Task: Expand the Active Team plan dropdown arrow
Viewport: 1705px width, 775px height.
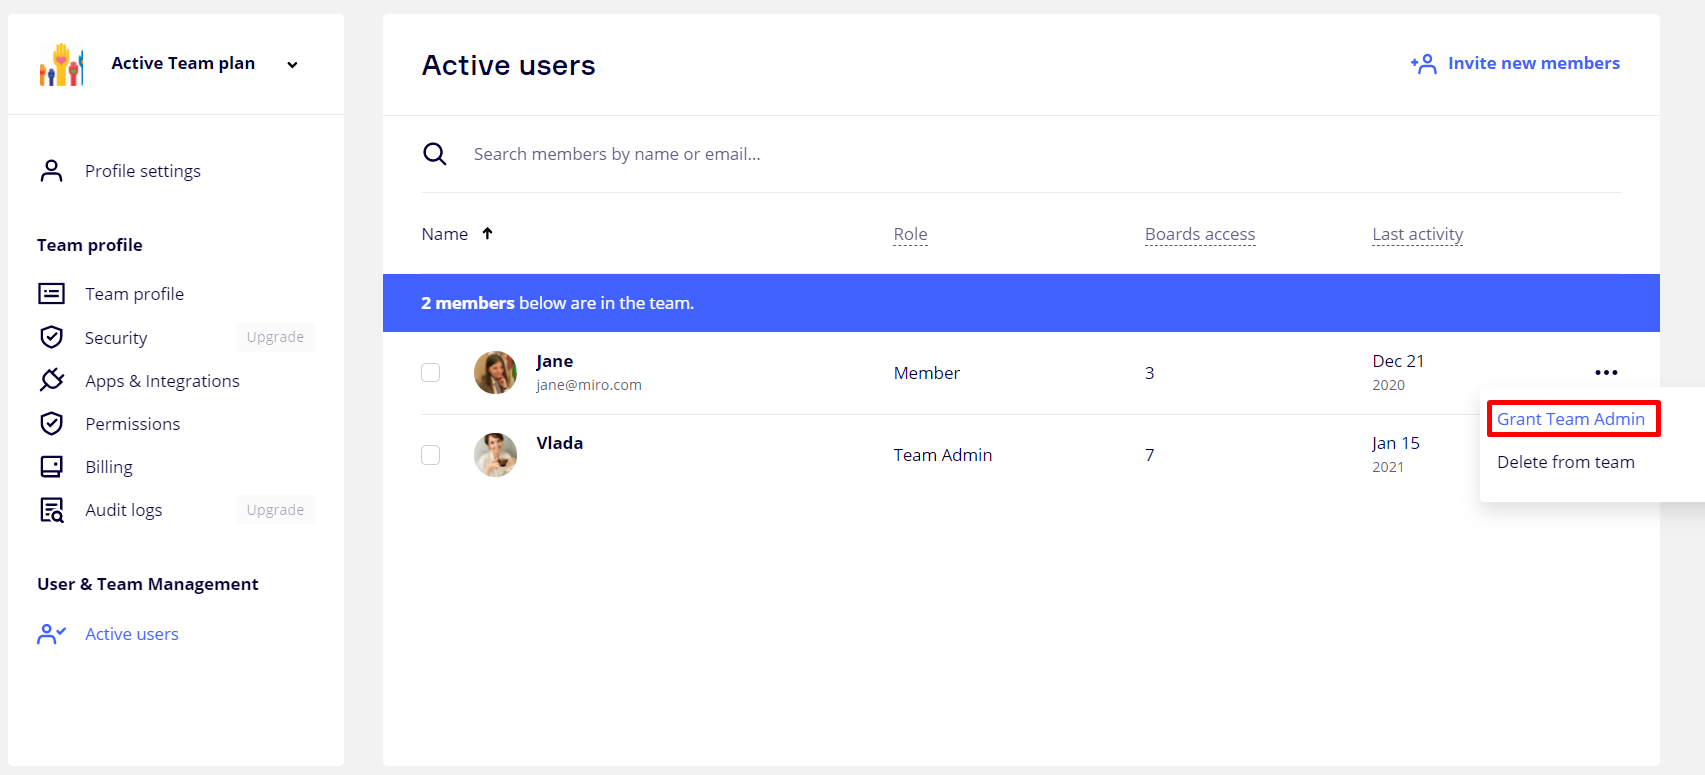Action: (x=292, y=65)
